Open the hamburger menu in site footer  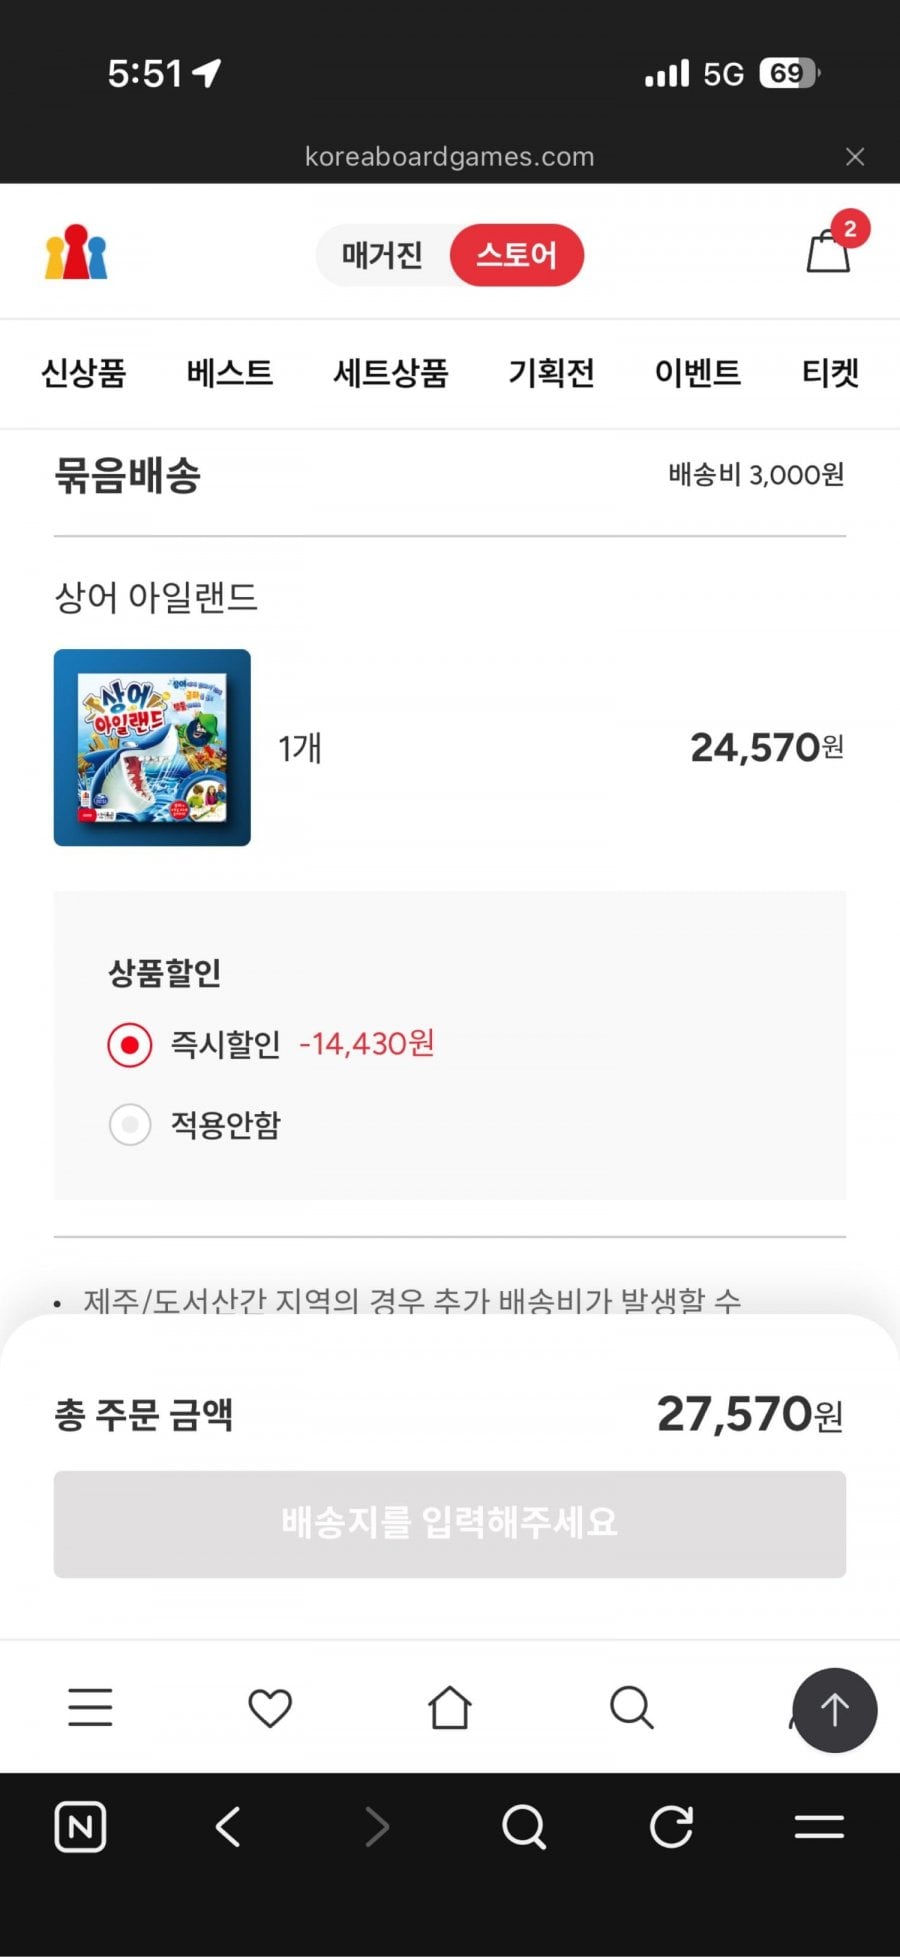pyautogui.click(x=90, y=1707)
